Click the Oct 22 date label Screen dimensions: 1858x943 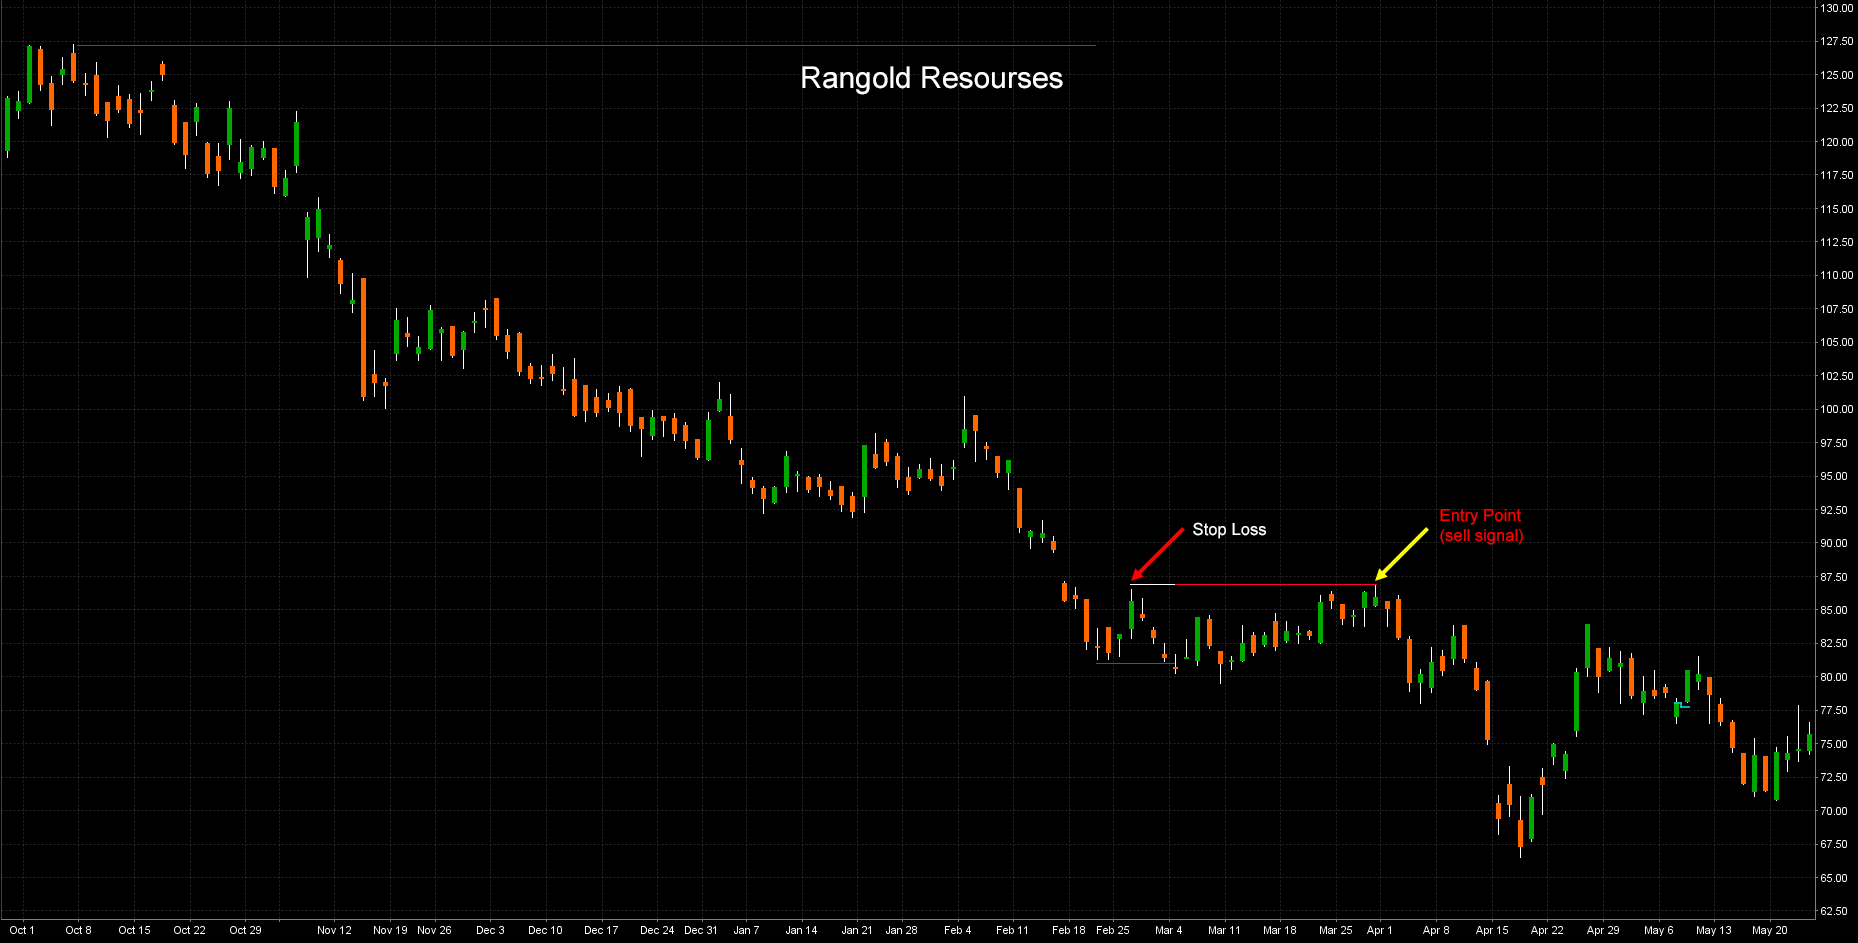(189, 930)
